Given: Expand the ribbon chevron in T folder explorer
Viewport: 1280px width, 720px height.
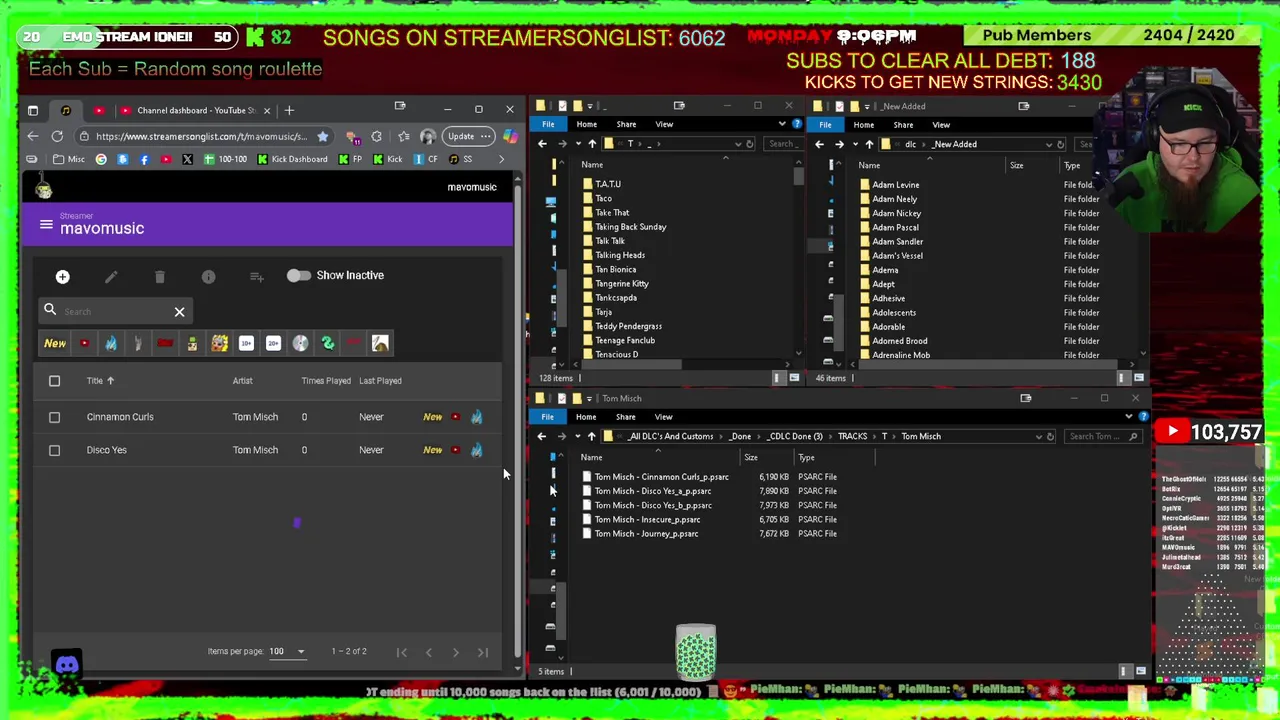Looking at the screenshot, I should [782, 124].
